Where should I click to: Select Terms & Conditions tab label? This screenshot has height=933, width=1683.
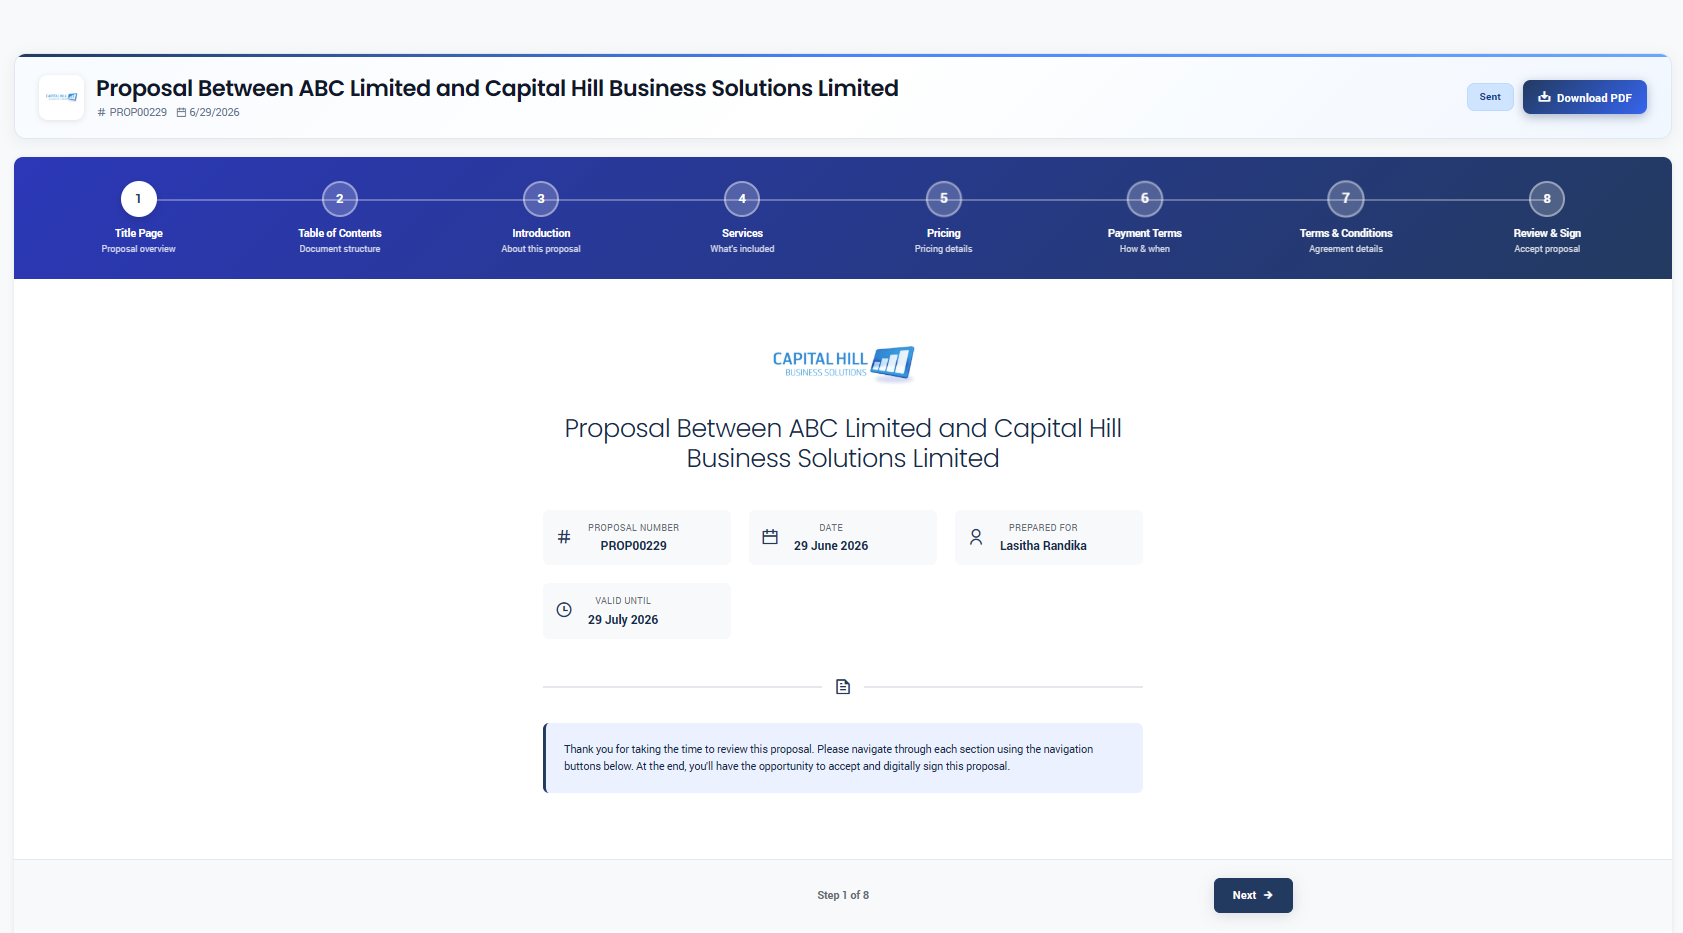click(1346, 233)
